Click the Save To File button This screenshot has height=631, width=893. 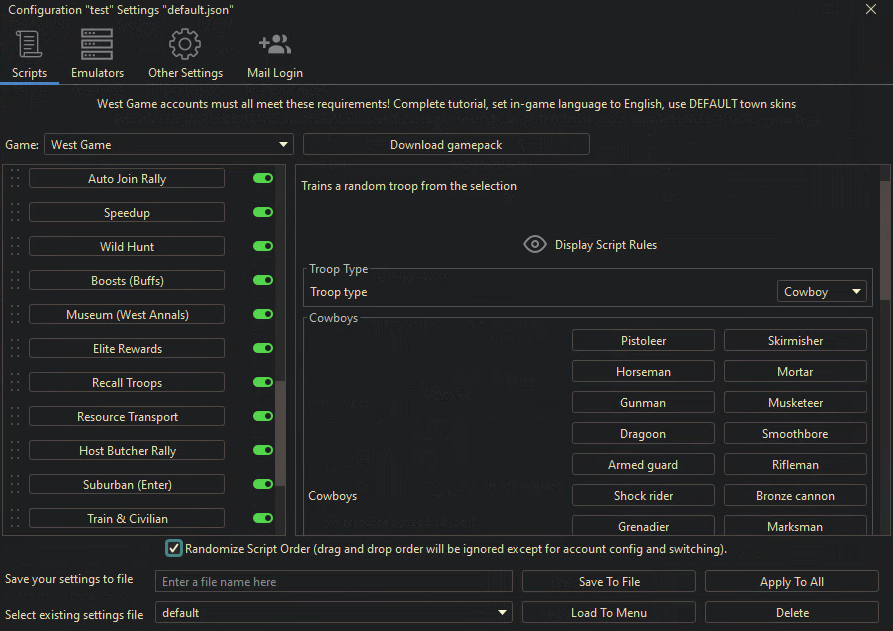[x=609, y=581]
